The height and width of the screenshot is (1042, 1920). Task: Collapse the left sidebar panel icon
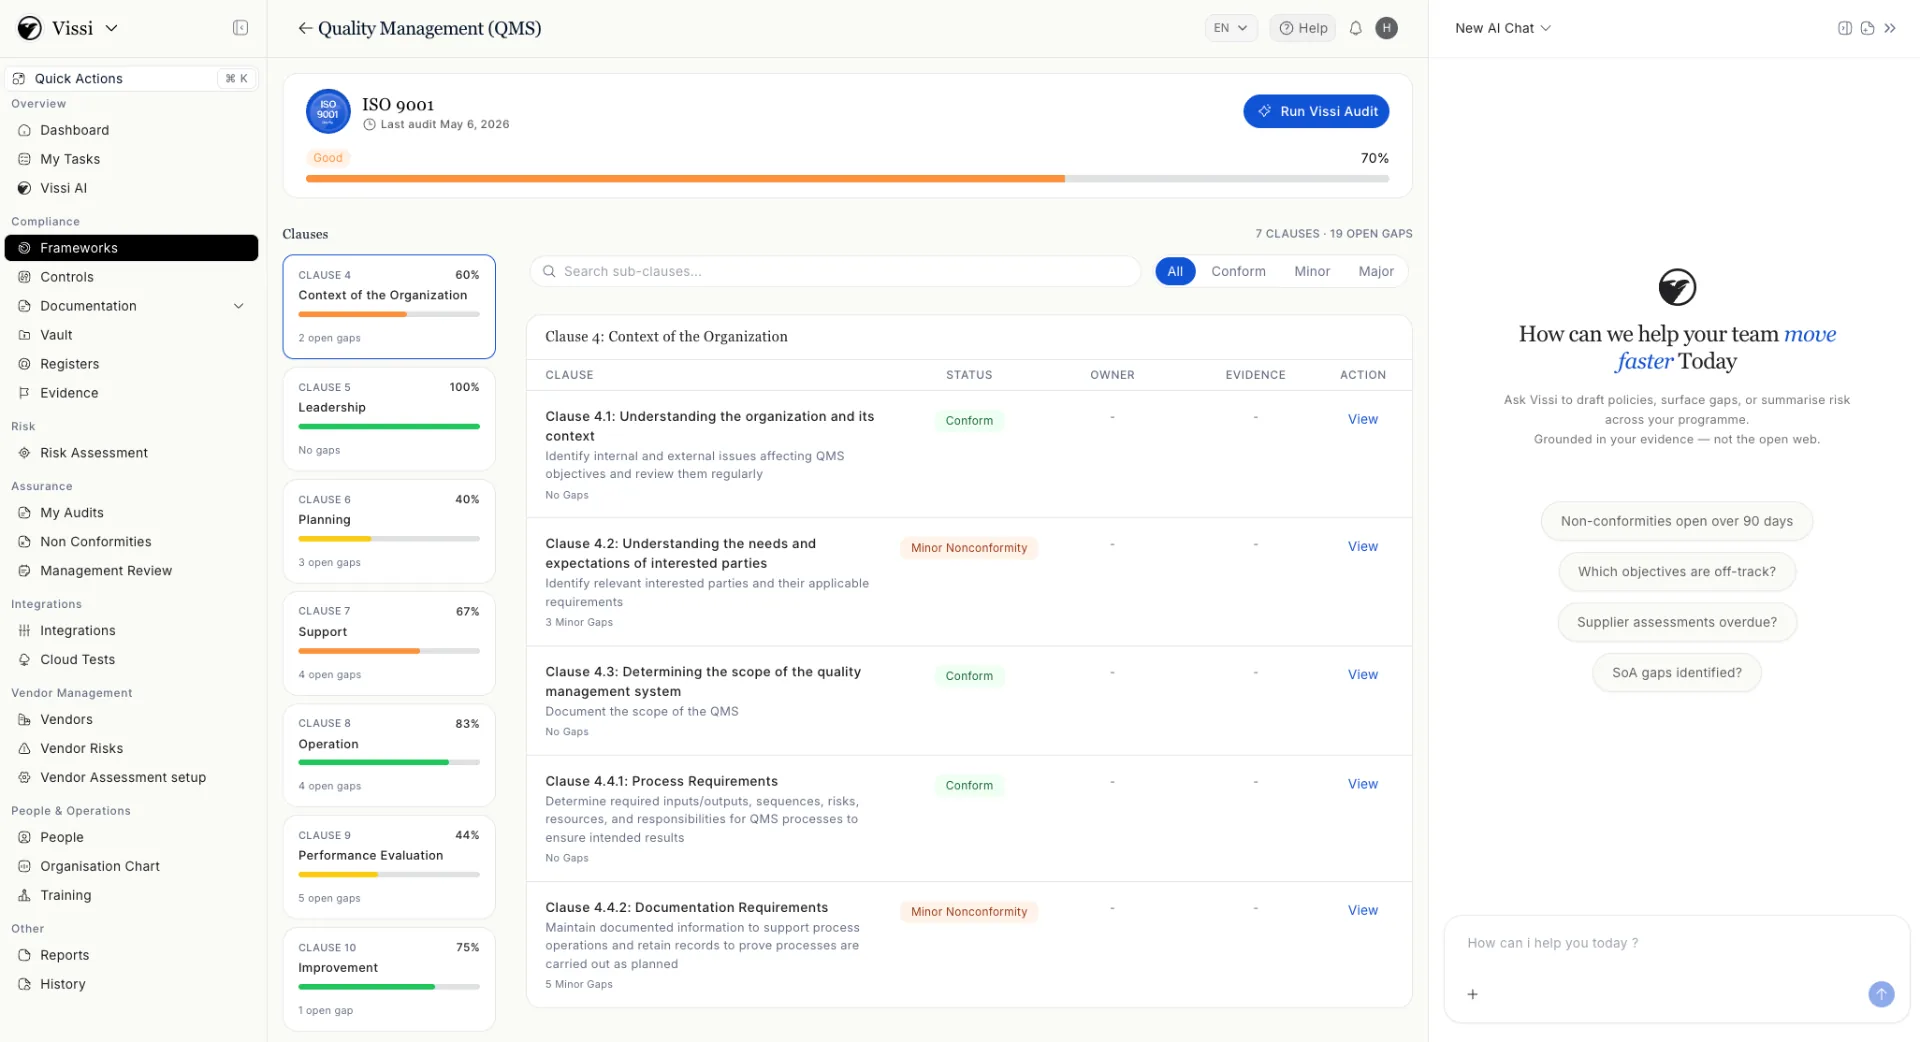pyautogui.click(x=240, y=28)
